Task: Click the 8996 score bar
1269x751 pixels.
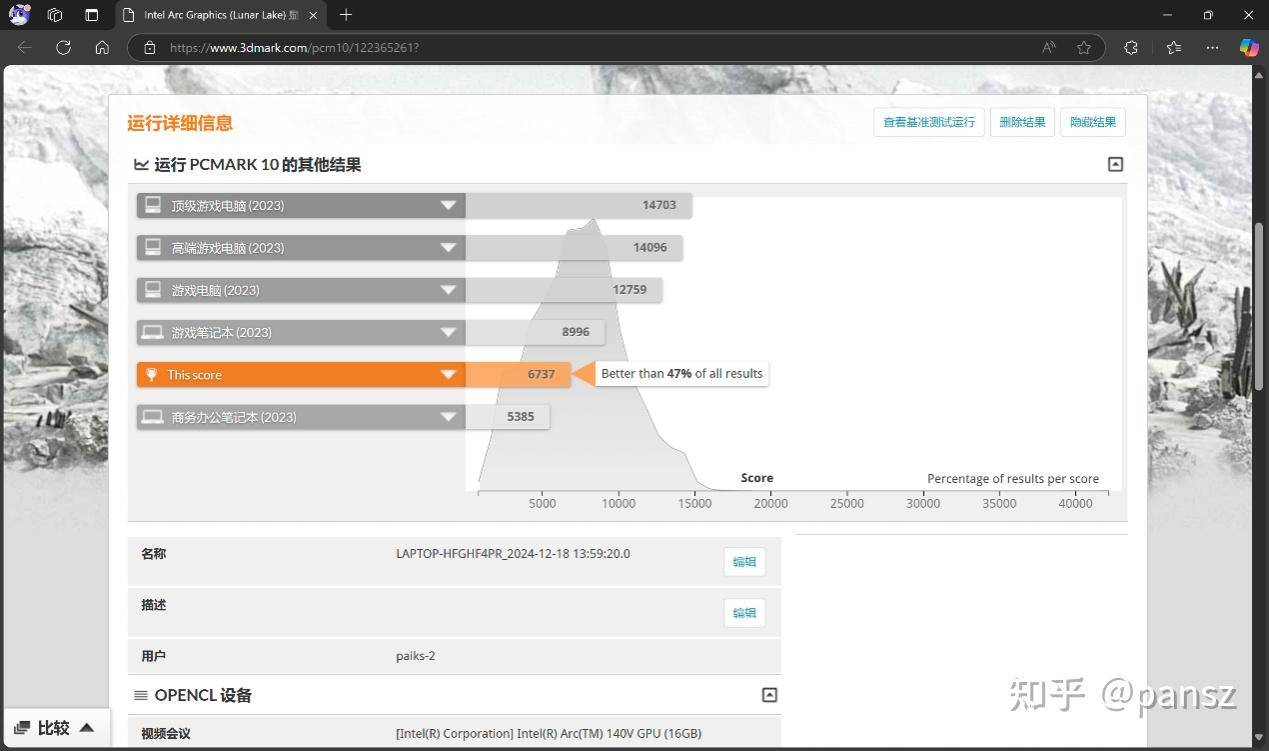Action: click(535, 332)
